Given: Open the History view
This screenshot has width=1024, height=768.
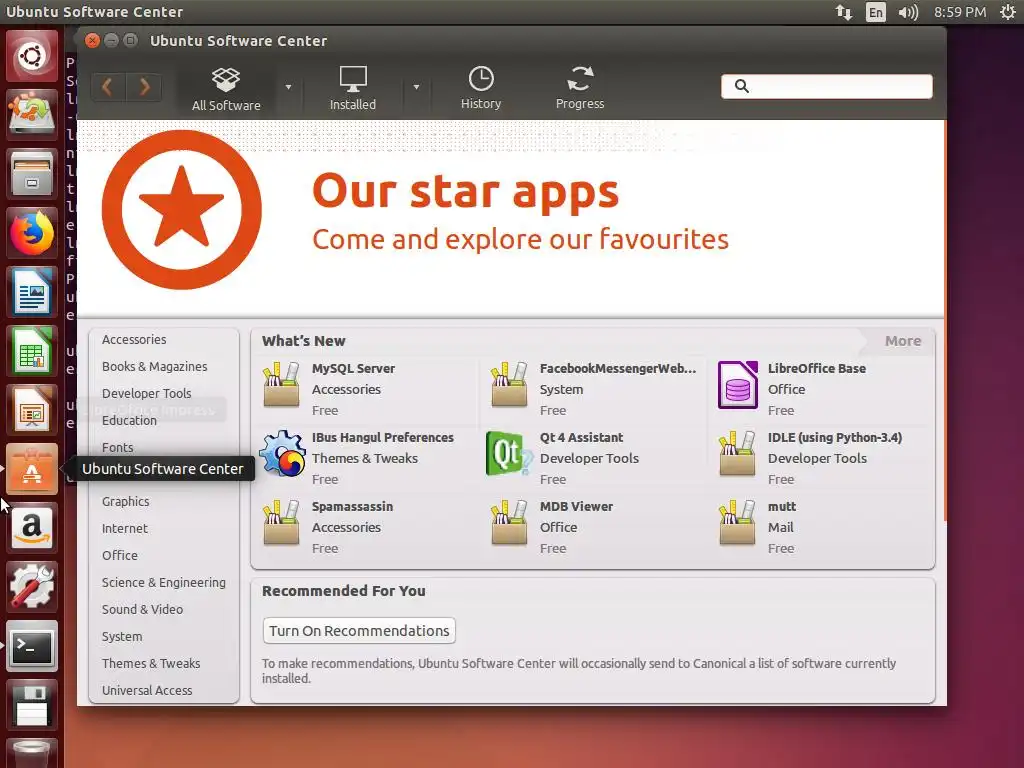Looking at the screenshot, I should click(481, 88).
